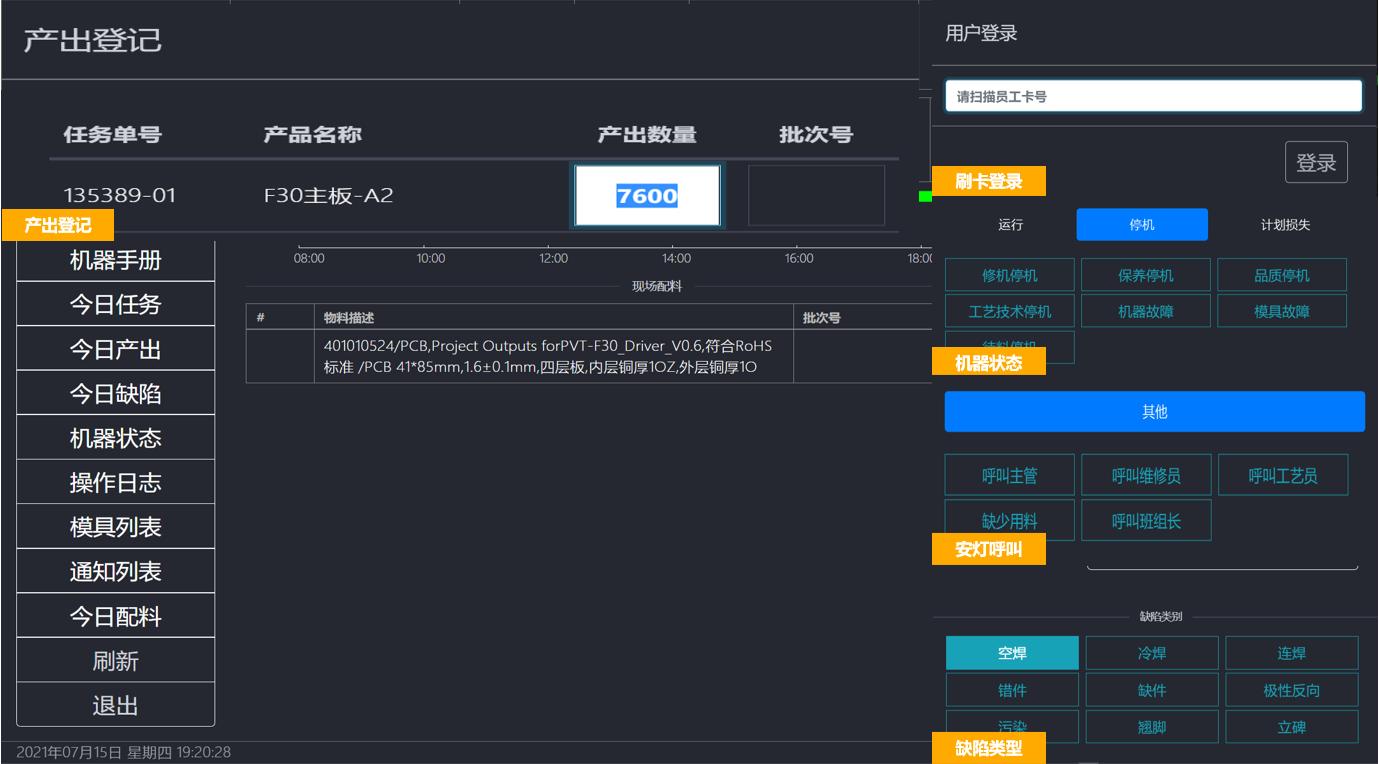Click the 产出数量 quantity field showing 7600
The width and height of the screenshot is (1379, 764).
645,193
